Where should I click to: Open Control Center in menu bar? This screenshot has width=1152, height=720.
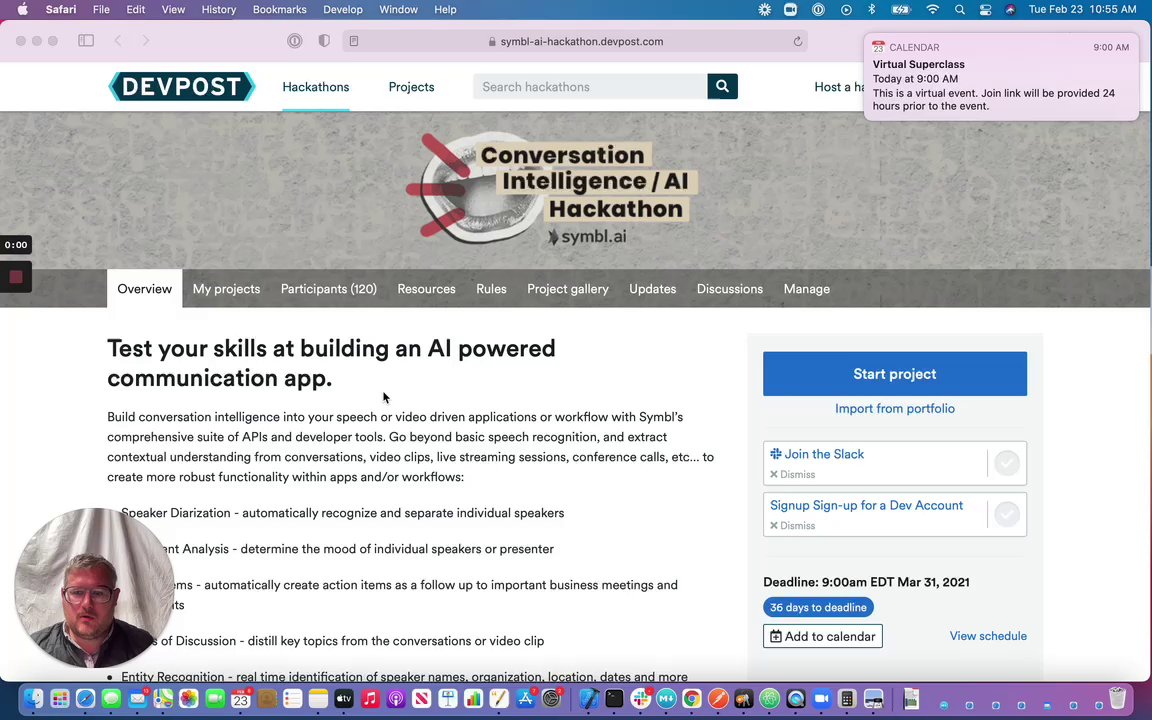pyautogui.click(x=985, y=10)
